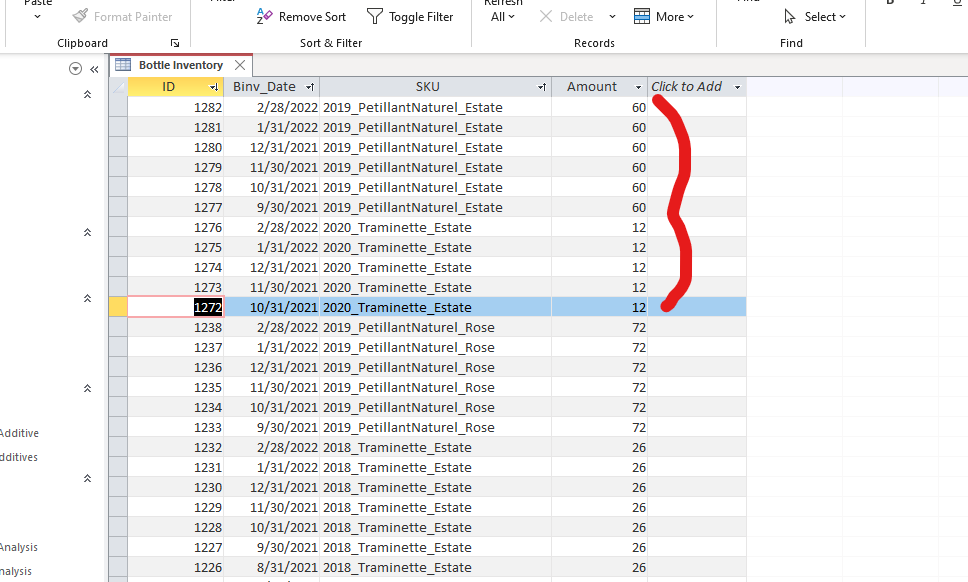Image resolution: width=968 pixels, height=582 pixels.
Task: Collapse the navigation group chevron above Additive
Action: tap(88, 388)
